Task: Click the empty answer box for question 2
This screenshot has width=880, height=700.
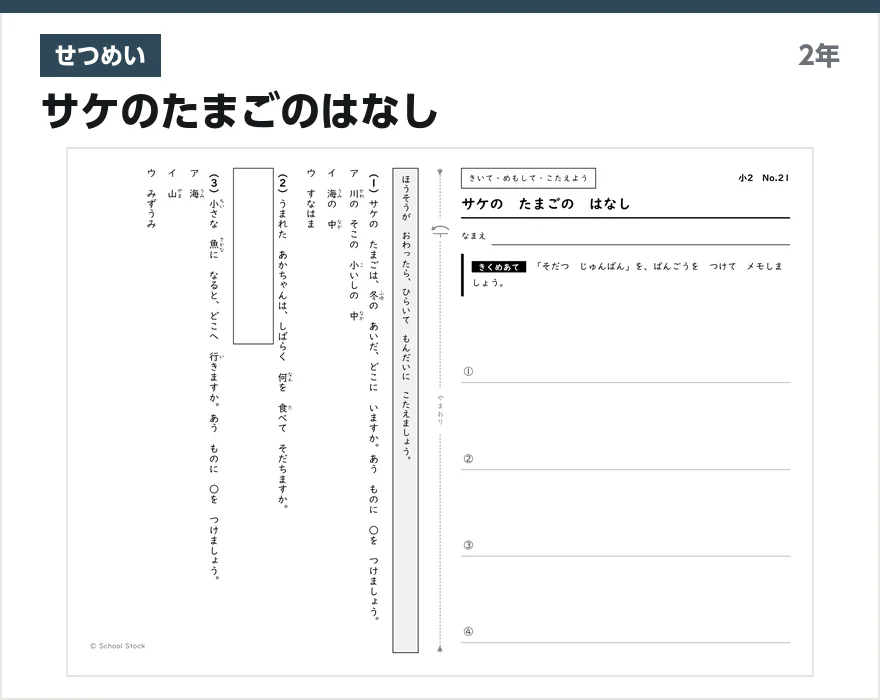Action: pos(253,256)
